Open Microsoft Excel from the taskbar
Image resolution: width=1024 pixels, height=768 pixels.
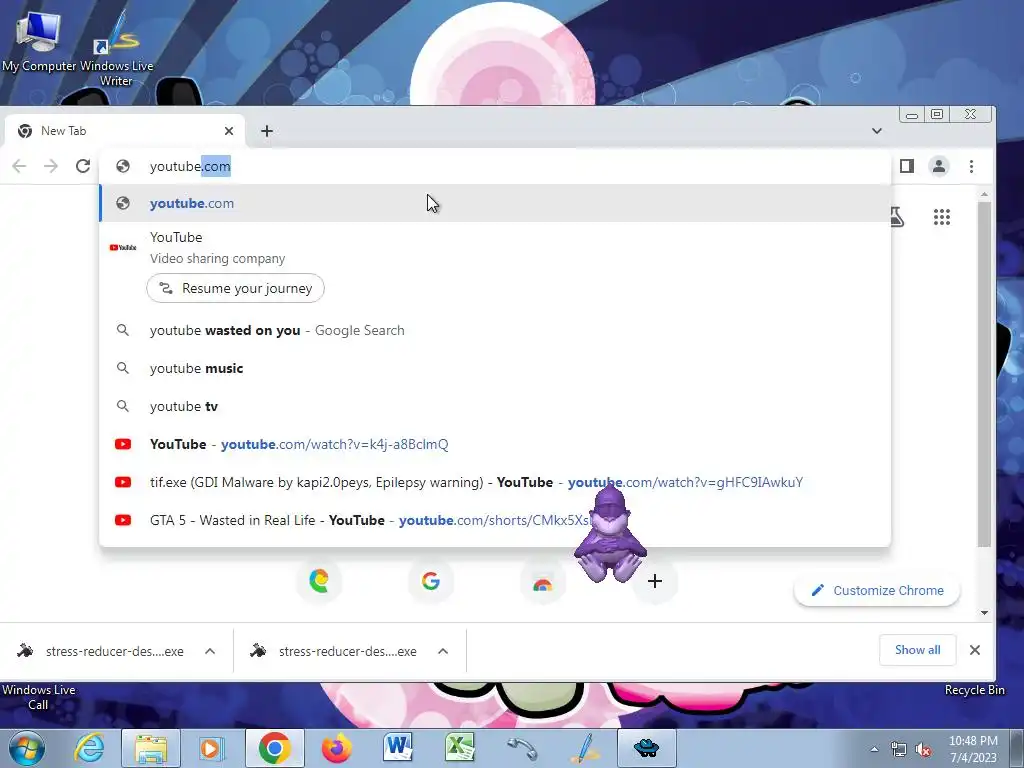460,748
